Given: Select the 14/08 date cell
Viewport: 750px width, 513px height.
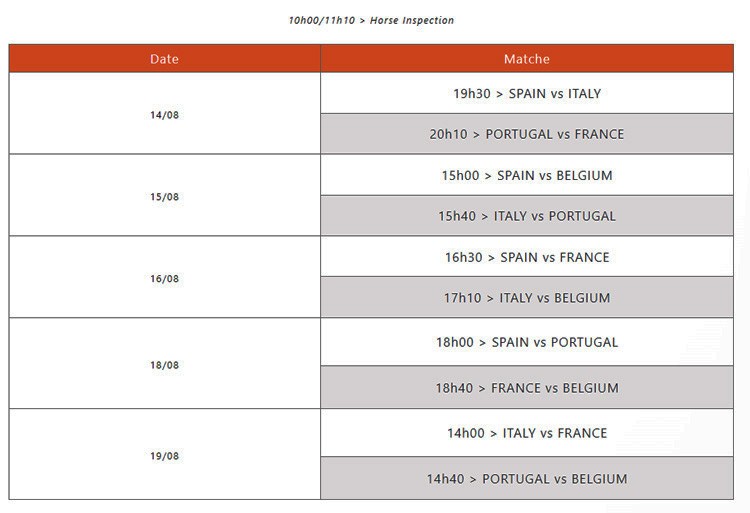Looking at the screenshot, I should pos(164,115).
